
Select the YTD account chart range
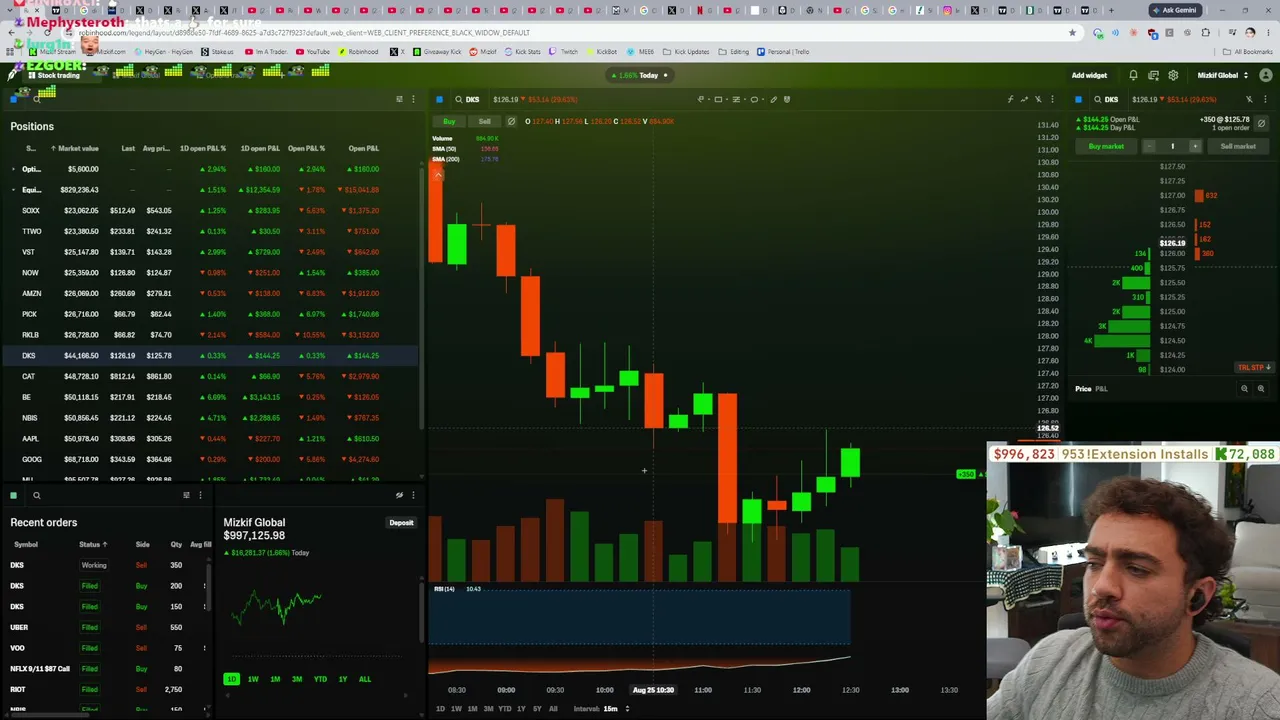click(x=320, y=680)
